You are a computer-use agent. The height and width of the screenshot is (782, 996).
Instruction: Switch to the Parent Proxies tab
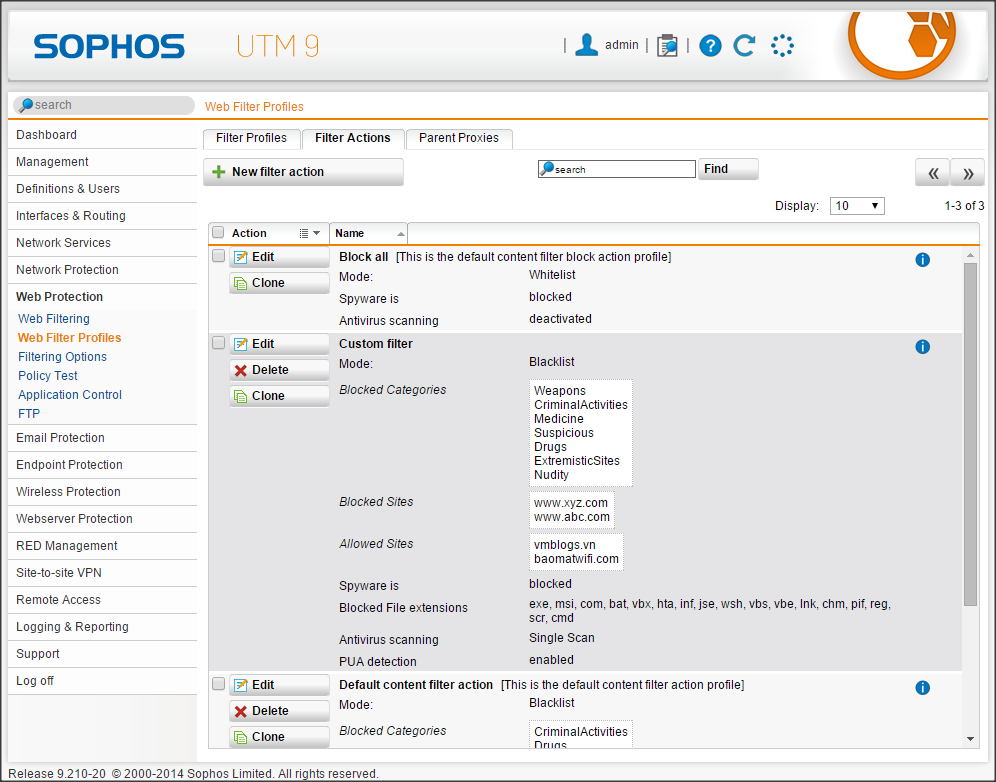(459, 138)
